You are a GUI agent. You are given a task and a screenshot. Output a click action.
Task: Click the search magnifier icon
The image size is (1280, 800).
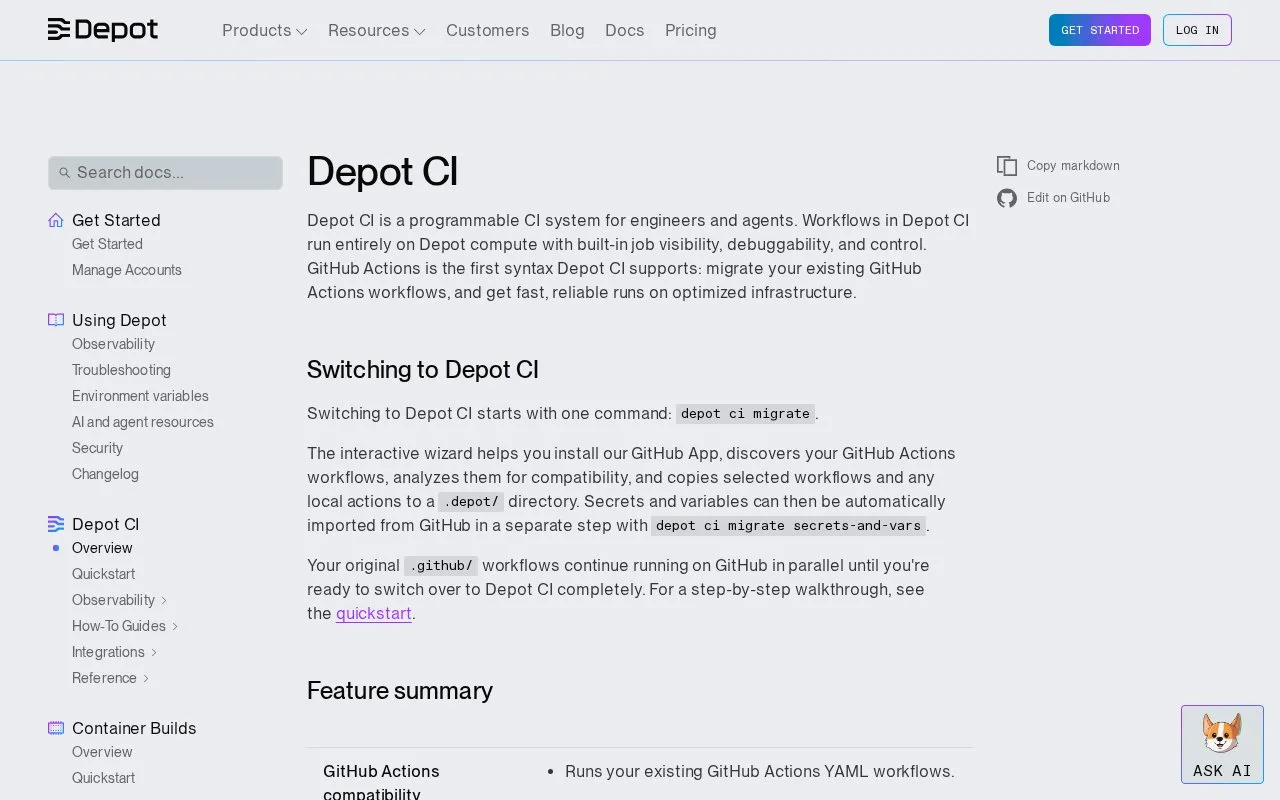coord(65,173)
